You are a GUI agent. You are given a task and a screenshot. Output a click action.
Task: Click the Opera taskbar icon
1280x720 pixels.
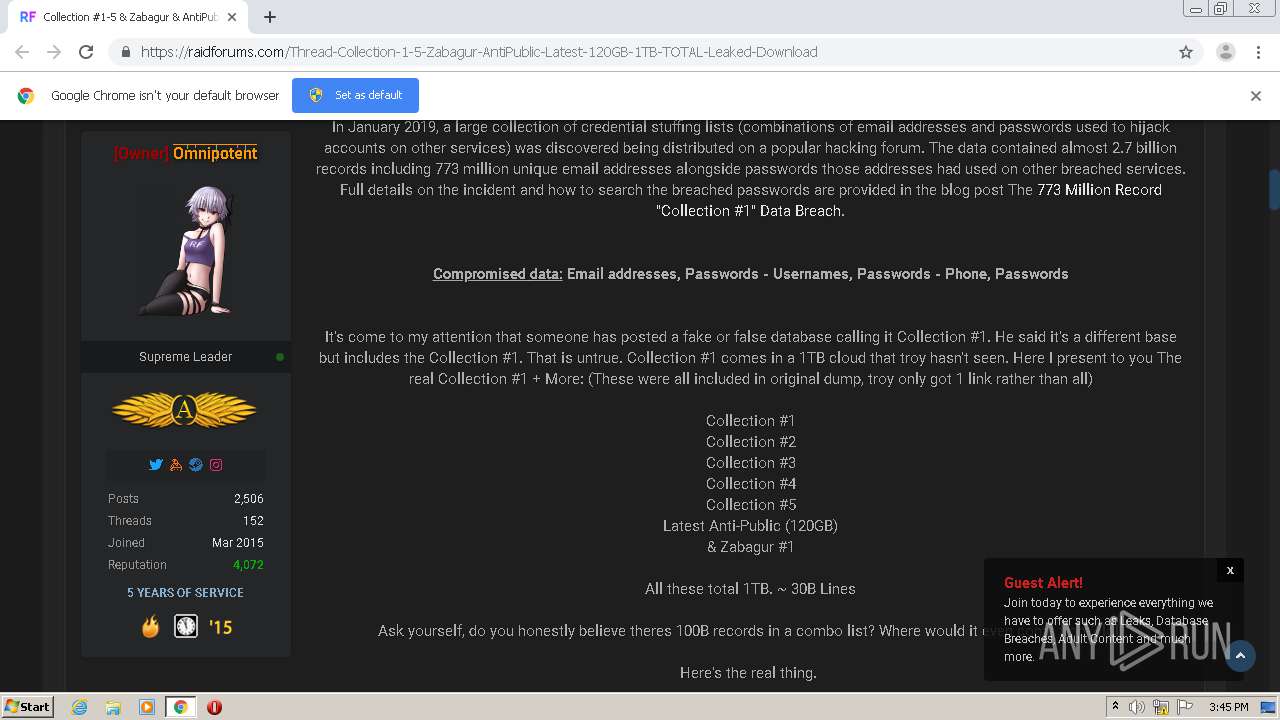[214, 707]
